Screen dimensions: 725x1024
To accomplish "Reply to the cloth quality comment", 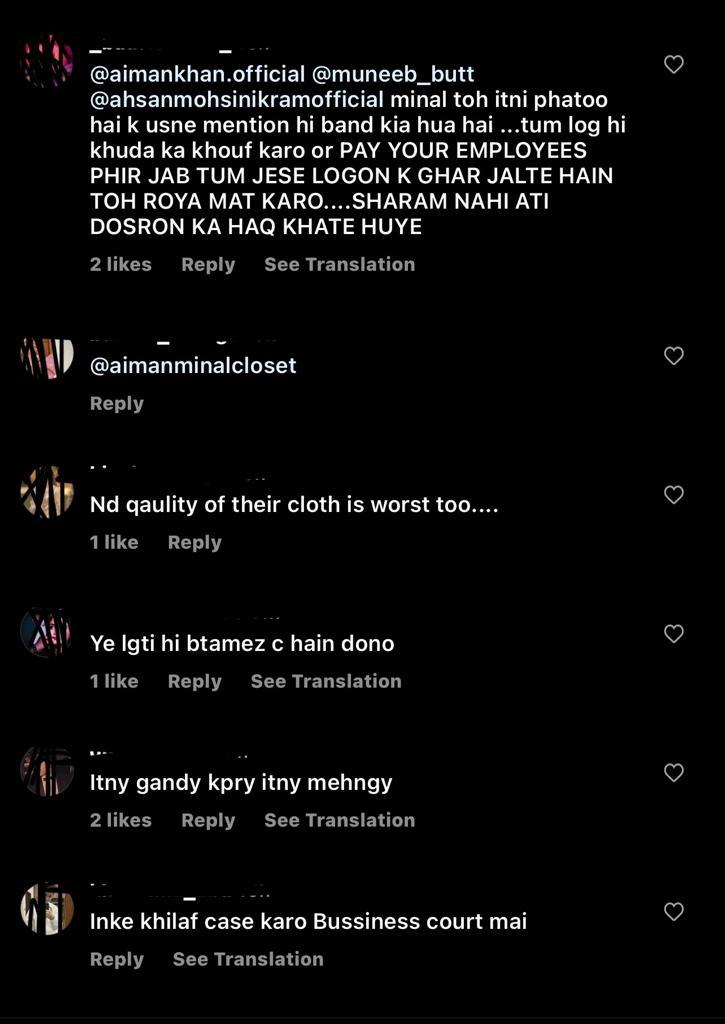I will 195,543.
